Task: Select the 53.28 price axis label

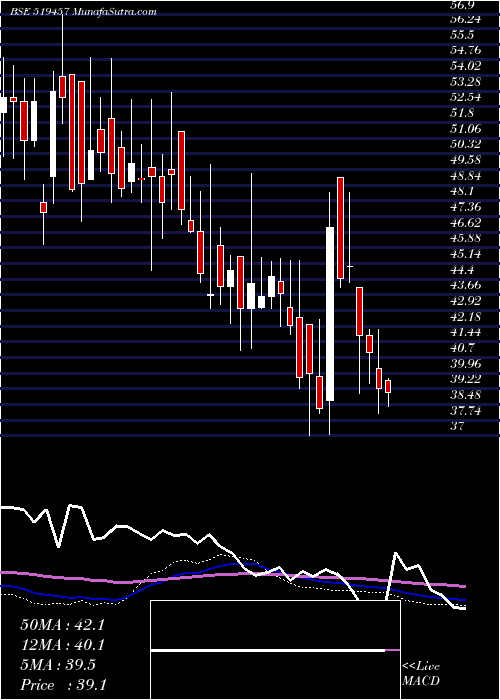Action: click(467, 82)
